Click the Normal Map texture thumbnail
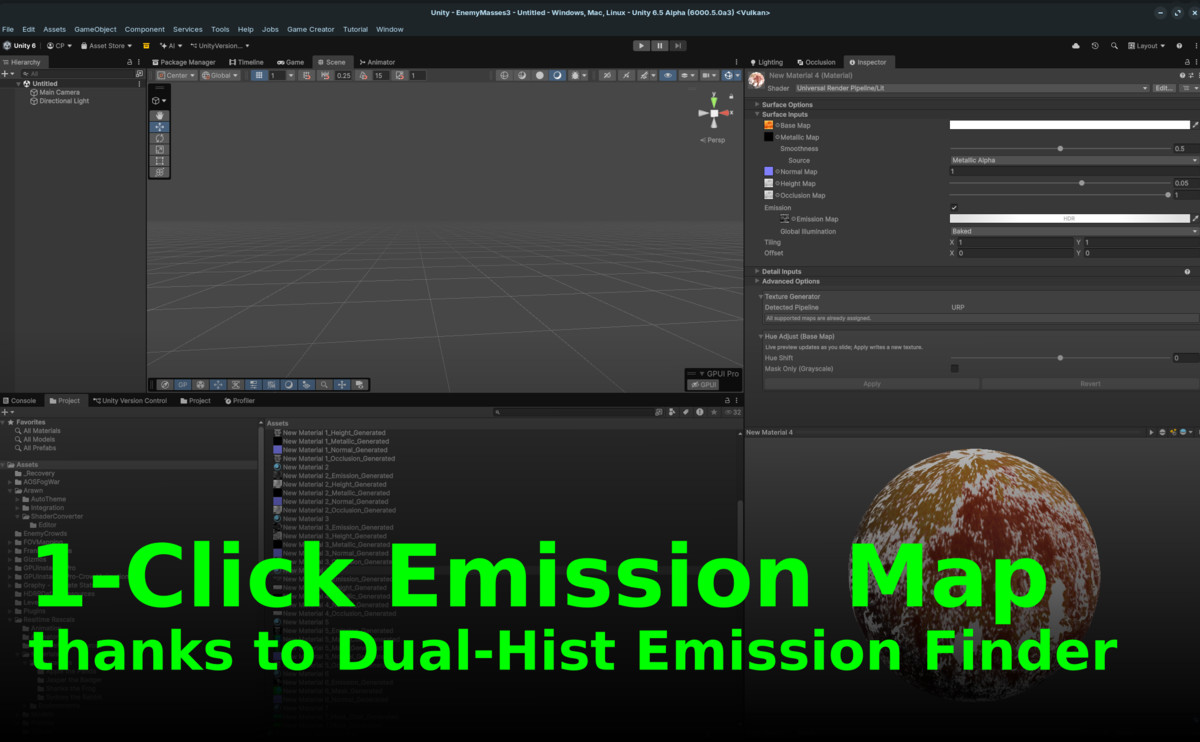Screen dimensions: 1200x742 click(x=768, y=172)
